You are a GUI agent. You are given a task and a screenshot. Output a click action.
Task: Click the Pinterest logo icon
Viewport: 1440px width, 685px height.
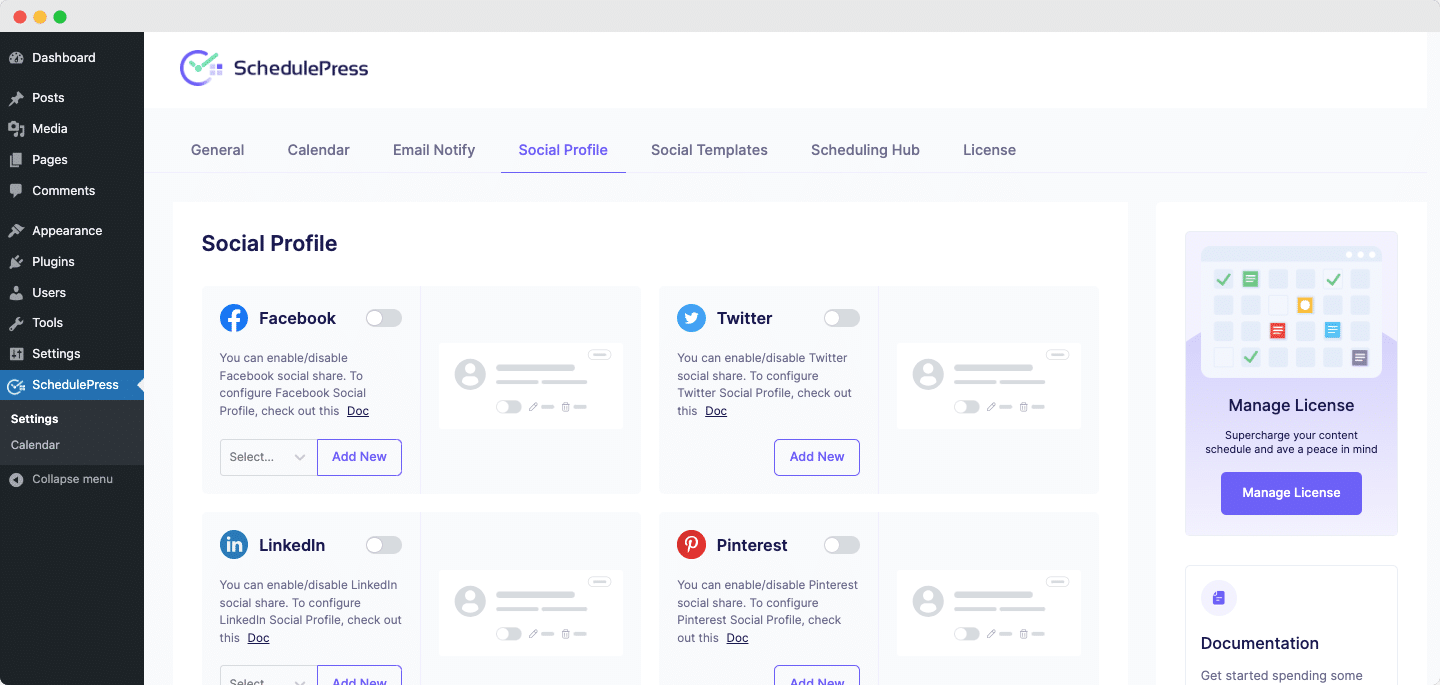pyautogui.click(x=691, y=545)
